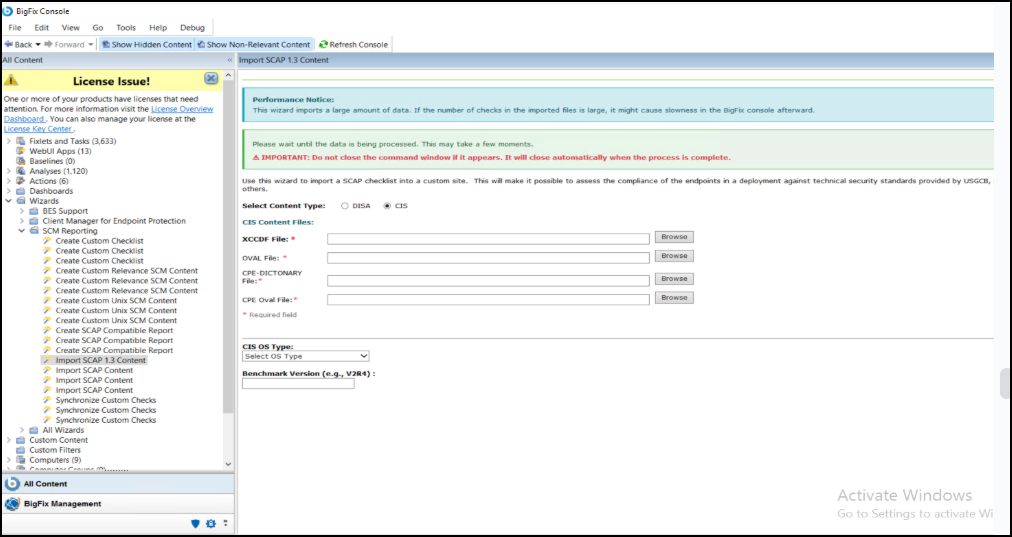Click the All Wizards folder icon
Image resolution: width=1012 pixels, height=537 pixels.
point(34,430)
